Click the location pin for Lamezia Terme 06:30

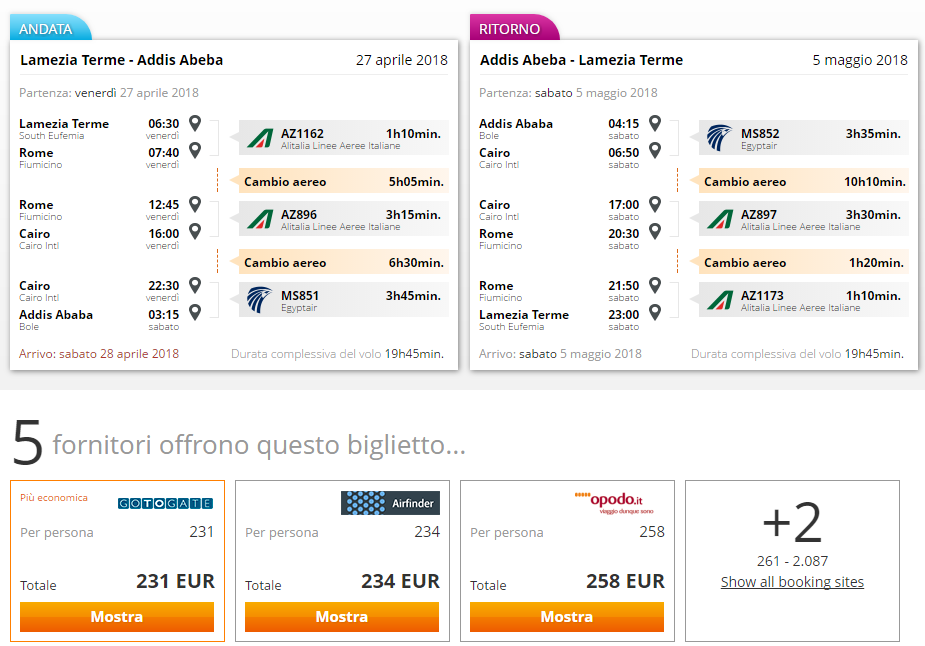click(x=195, y=123)
